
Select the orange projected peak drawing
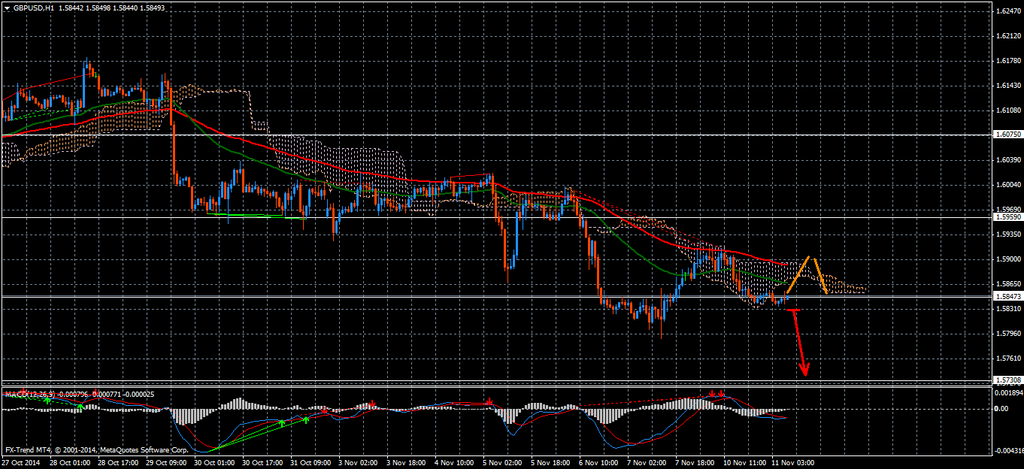(x=810, y=261)
